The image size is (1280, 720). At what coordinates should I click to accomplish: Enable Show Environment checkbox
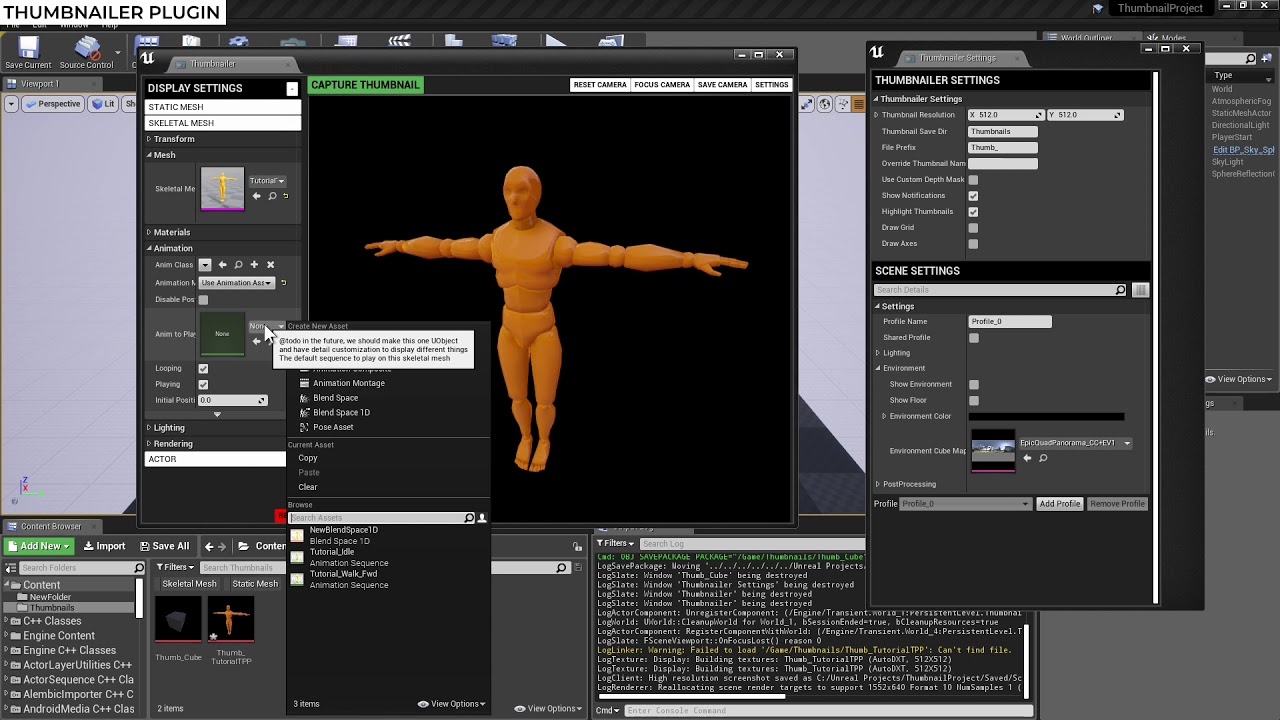click(974, 384)
